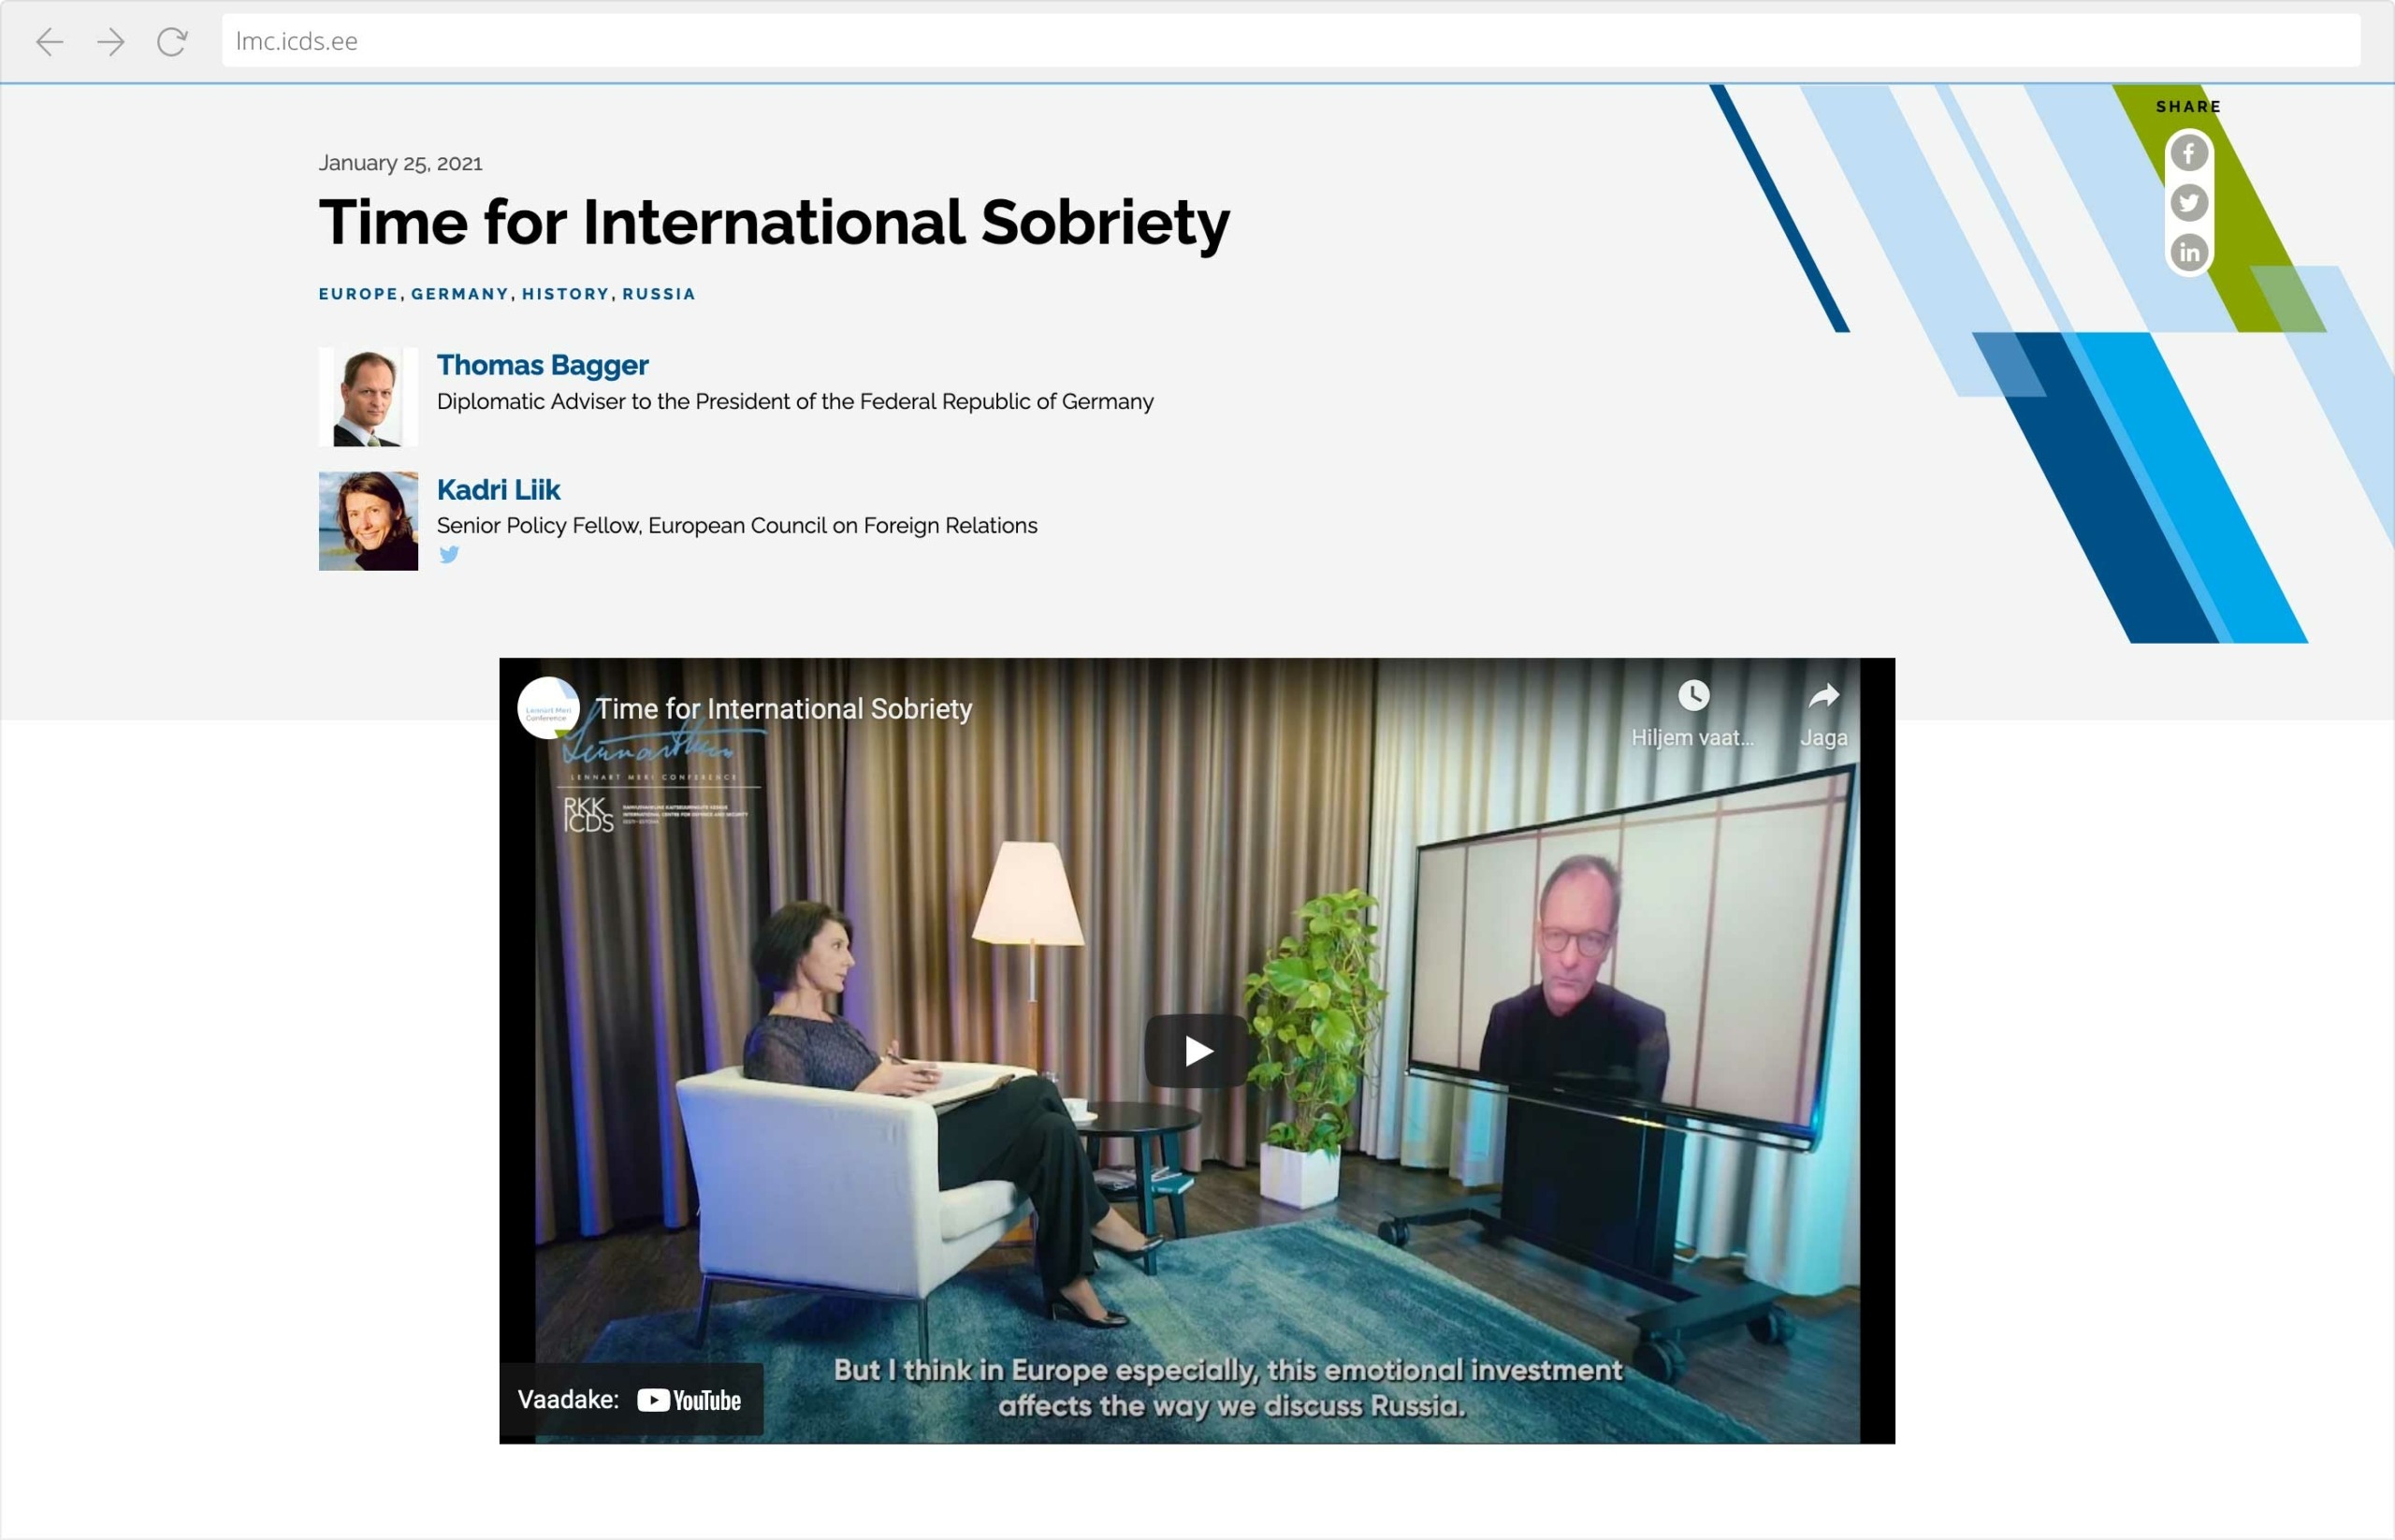Open the EUROPE tag

(x=358, y=294)
